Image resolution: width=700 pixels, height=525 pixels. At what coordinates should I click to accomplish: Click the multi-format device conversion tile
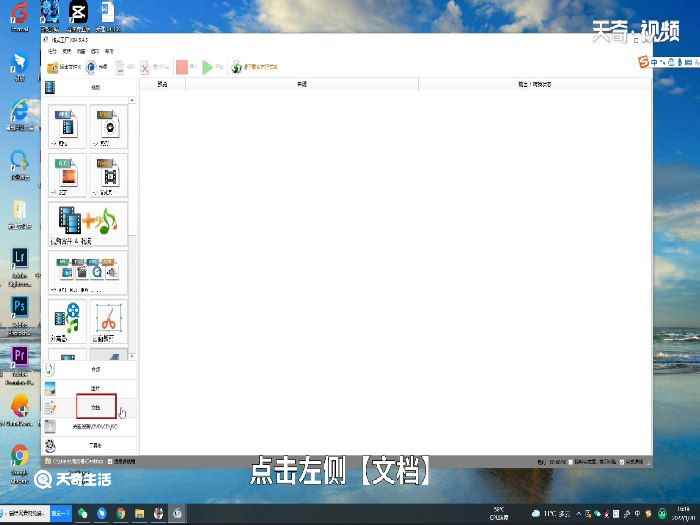point(88,270)
